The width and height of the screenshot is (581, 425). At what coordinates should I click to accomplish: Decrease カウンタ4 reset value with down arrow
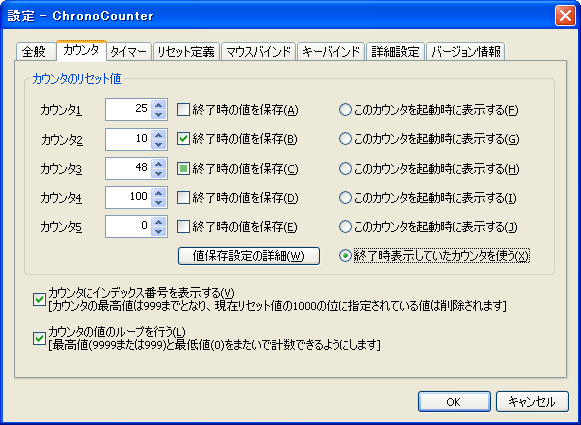pyautogui.click(x=159, y=202)
